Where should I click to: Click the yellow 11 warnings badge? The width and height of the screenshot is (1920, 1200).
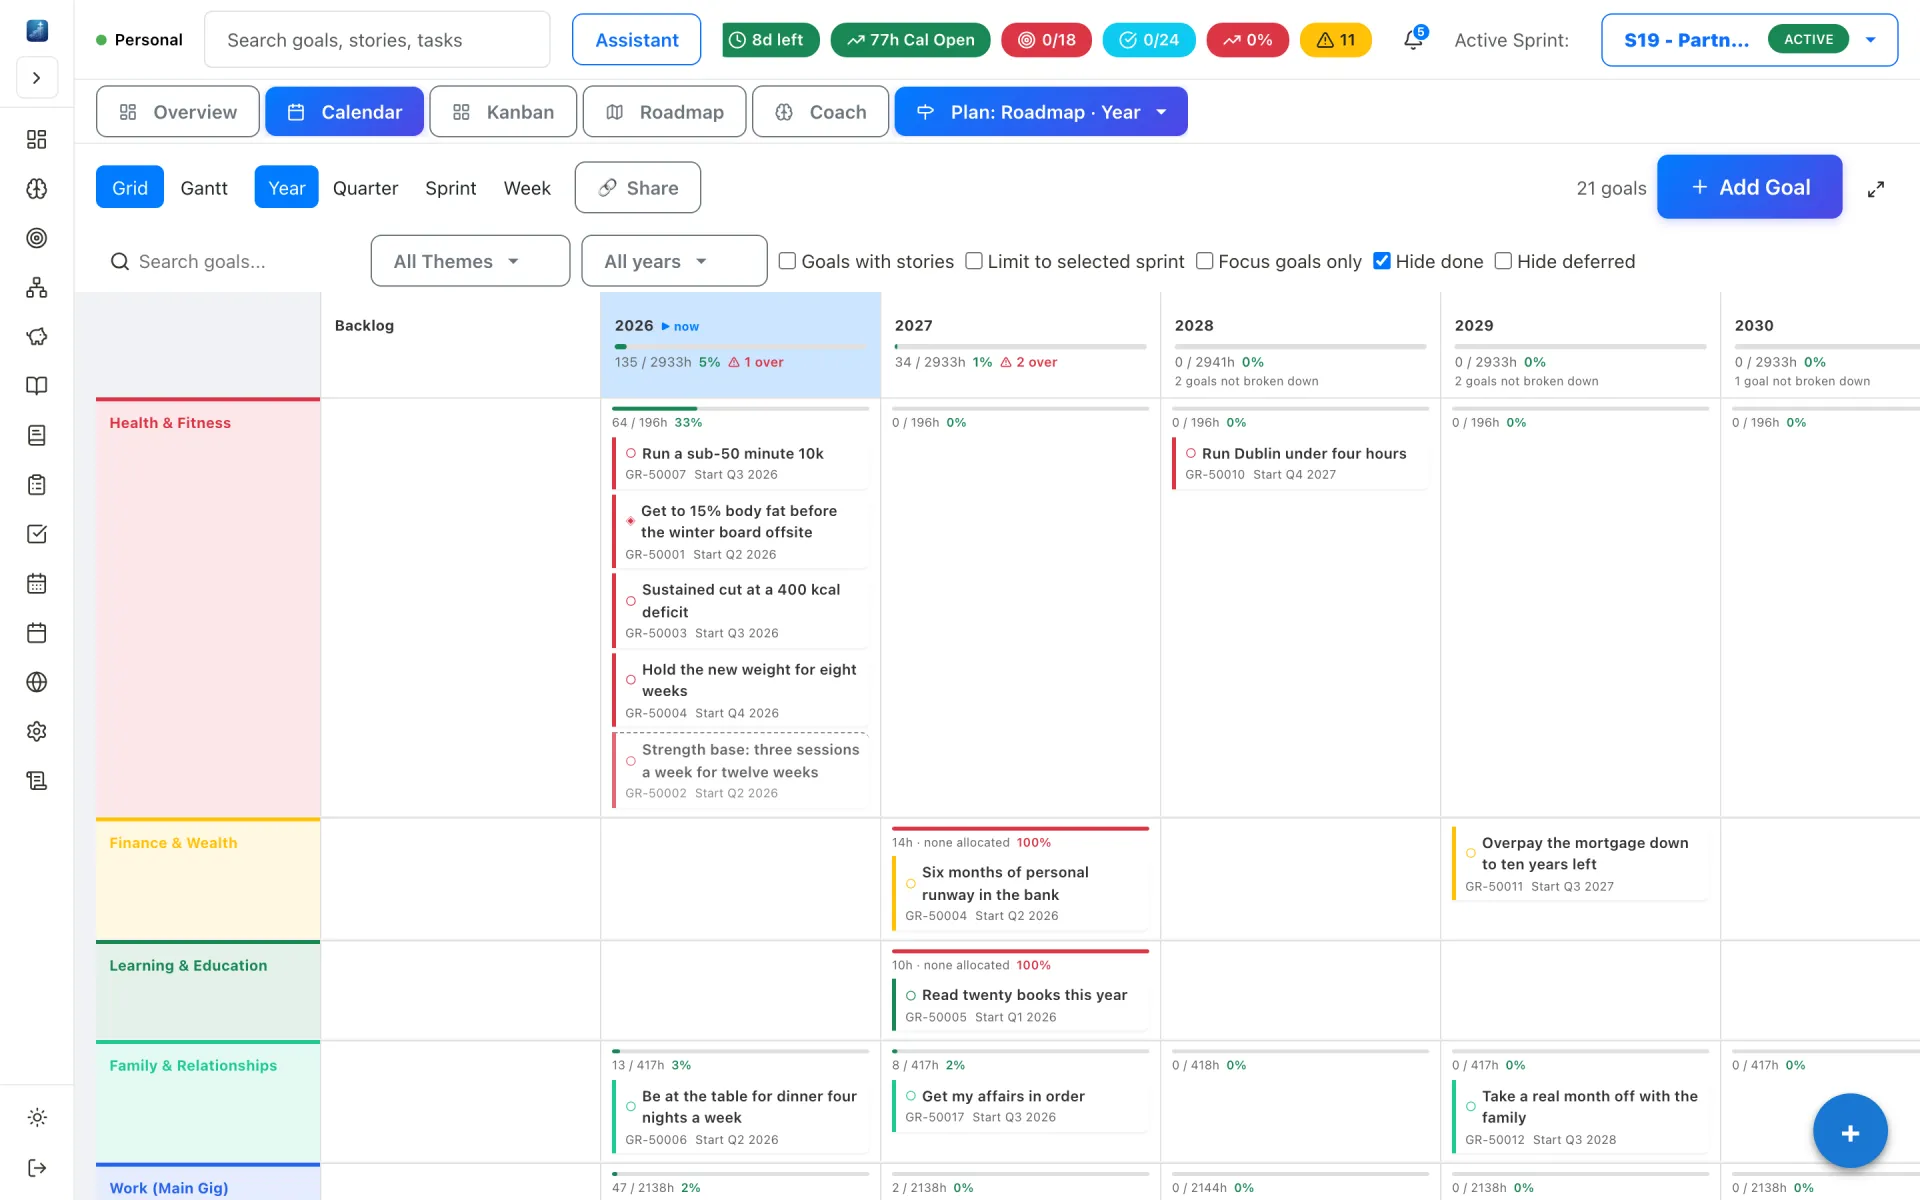point(1335,40)
